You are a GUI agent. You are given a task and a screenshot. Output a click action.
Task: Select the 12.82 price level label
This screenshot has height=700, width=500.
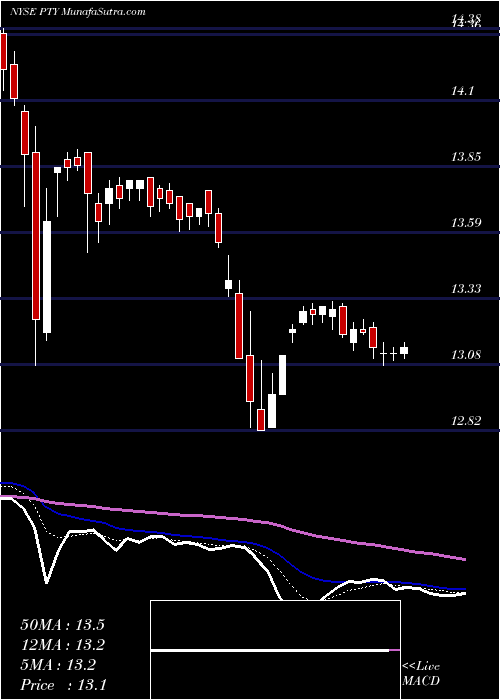[466, 421]
